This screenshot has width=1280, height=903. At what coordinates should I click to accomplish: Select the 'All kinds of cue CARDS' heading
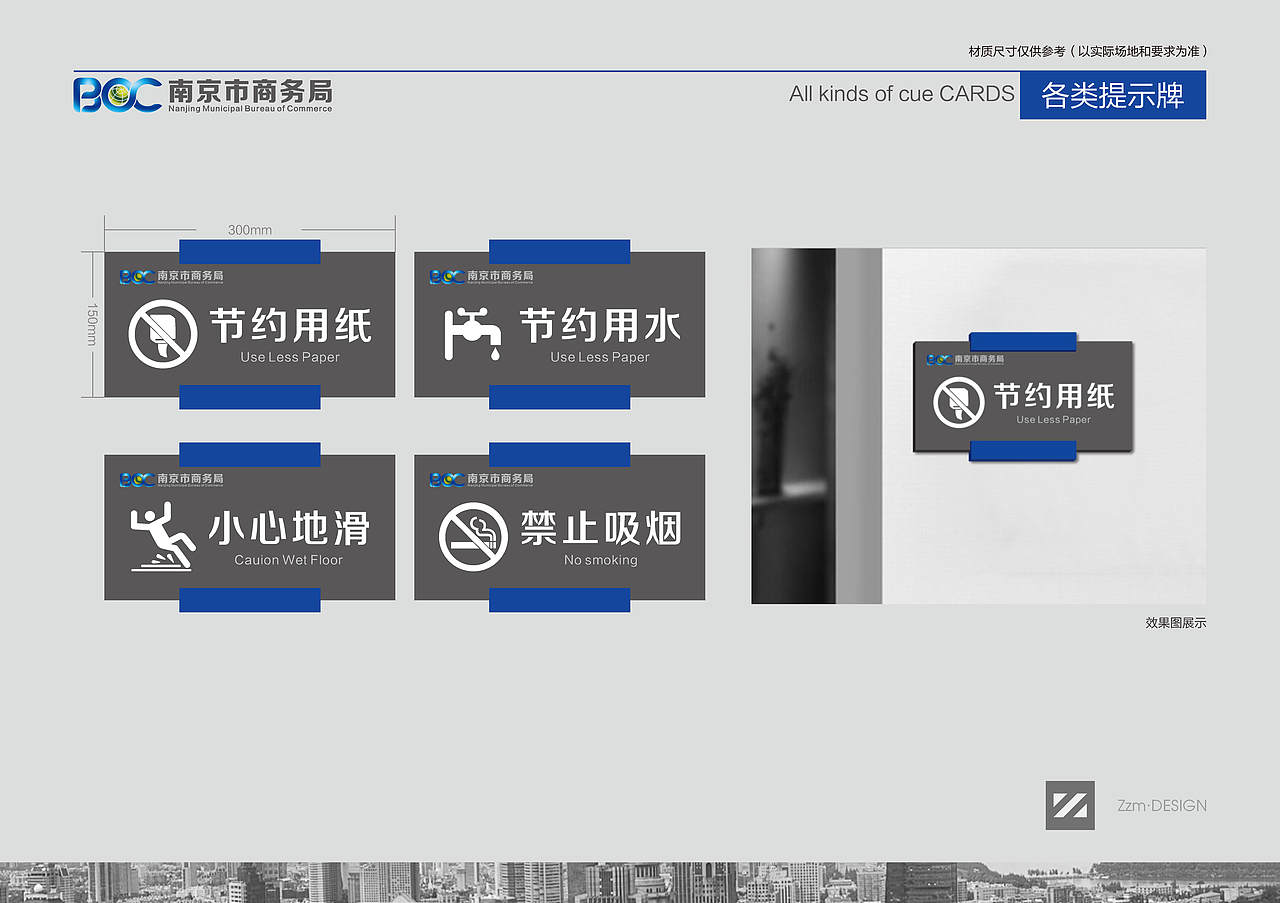click(901, 94)
